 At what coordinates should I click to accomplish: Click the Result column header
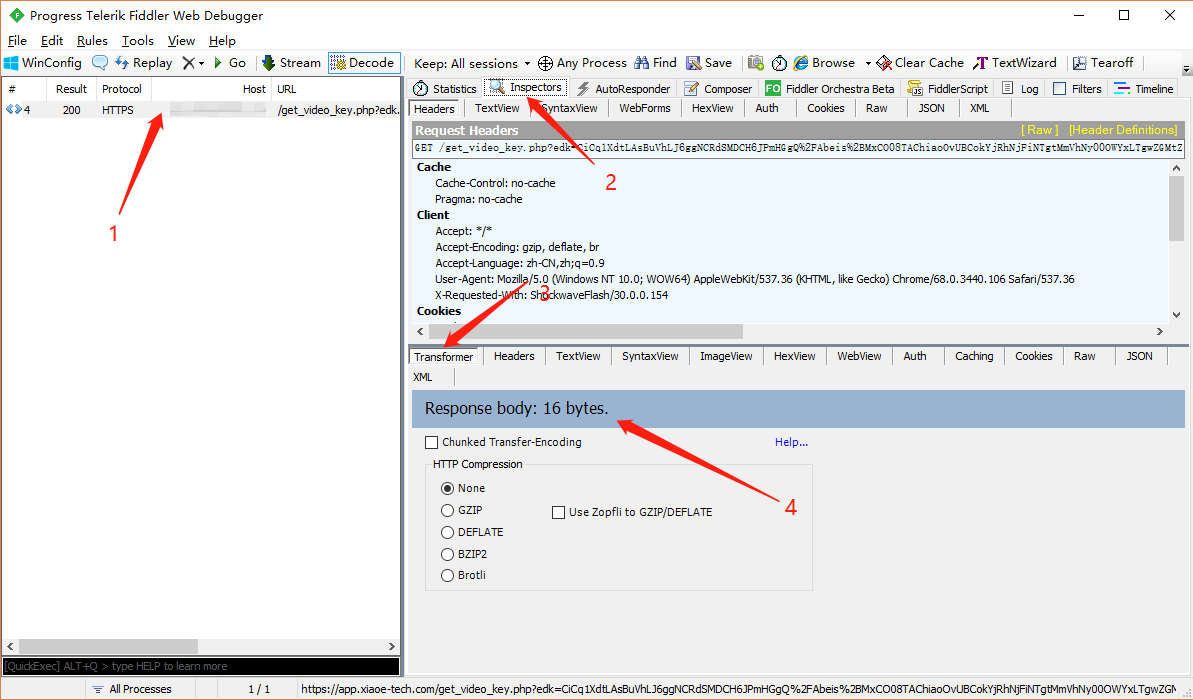point(71,89)
